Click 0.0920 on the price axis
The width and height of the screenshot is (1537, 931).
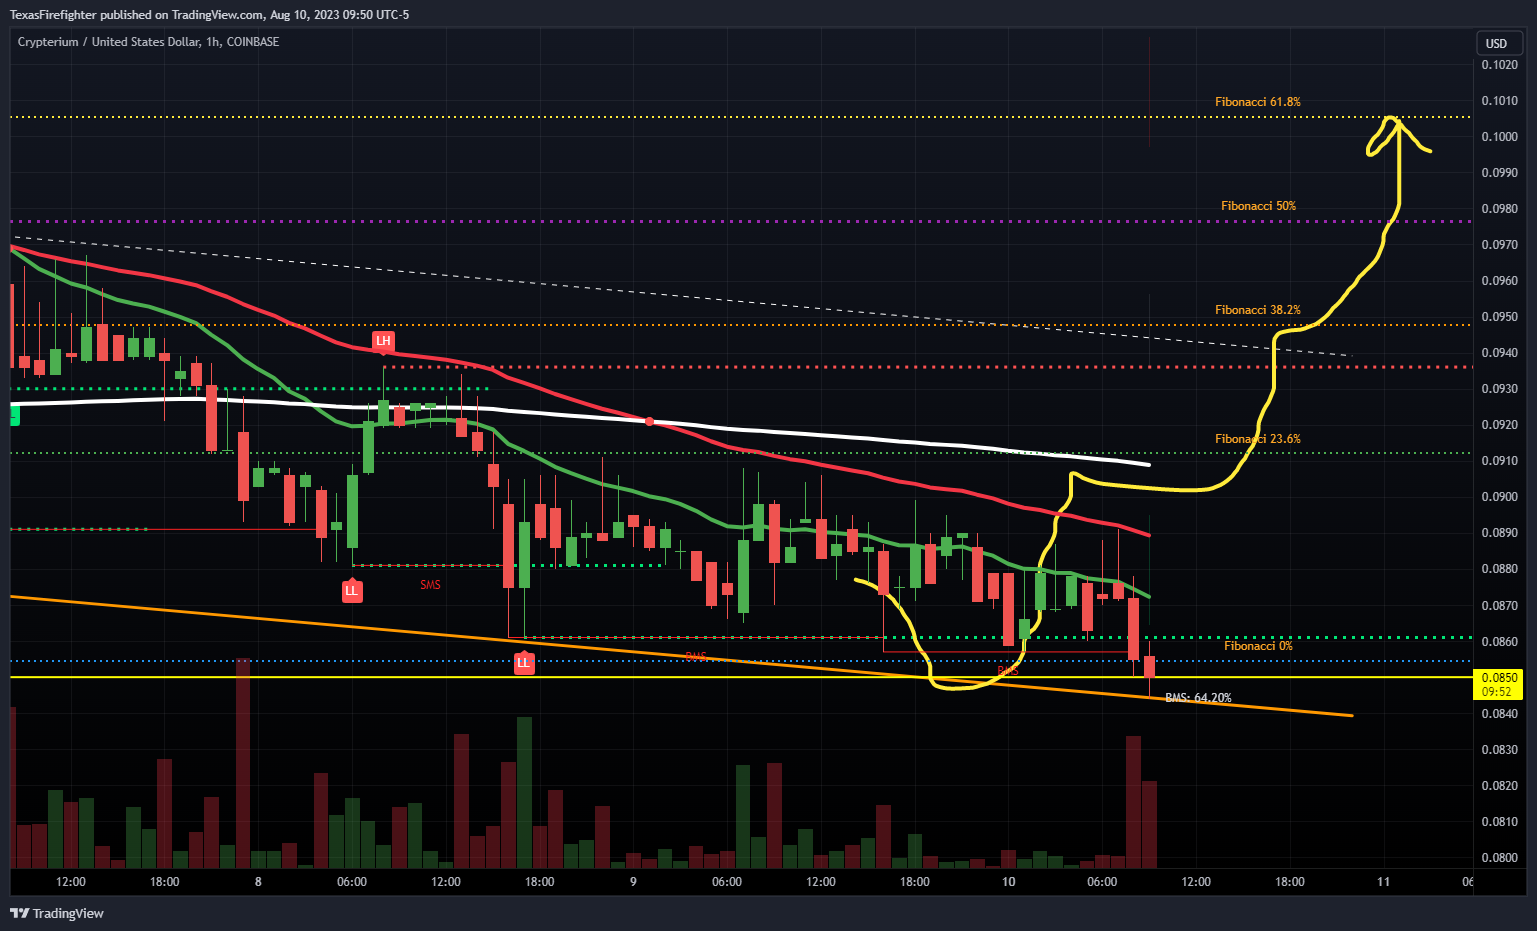tap(1499, 425)
